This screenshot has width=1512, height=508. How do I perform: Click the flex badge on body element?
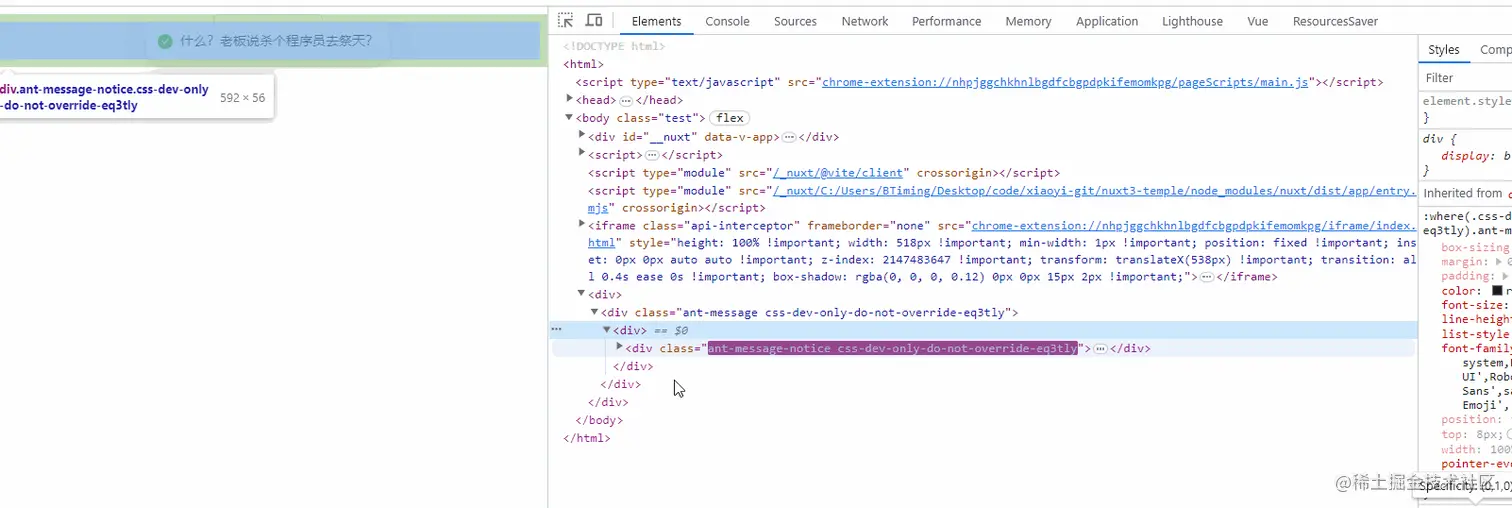pyautogui.click(x=730, y=118)
